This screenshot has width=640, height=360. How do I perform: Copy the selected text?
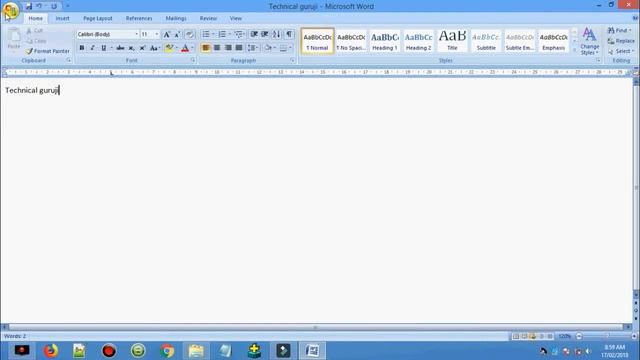36,41
